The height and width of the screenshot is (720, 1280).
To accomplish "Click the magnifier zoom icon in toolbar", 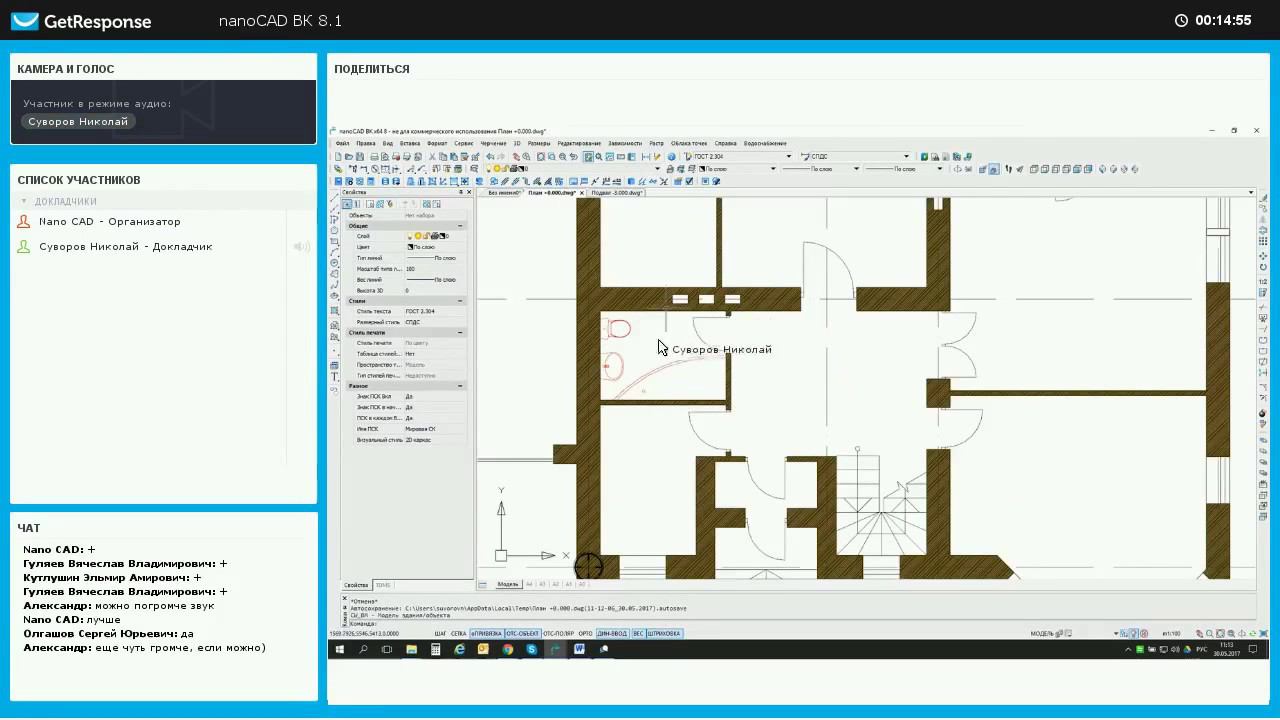I will [x=598, y=156].
